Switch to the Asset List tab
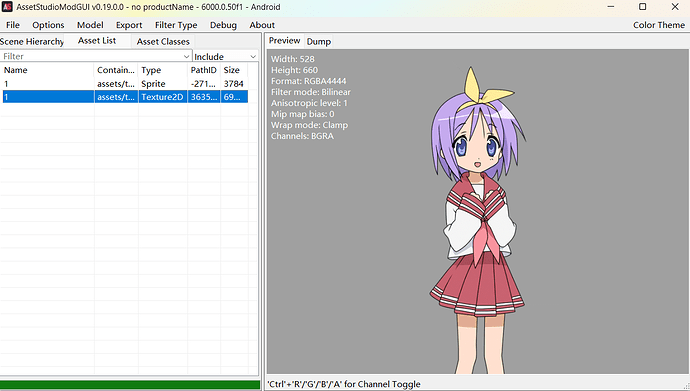 (x=97, y=40)
